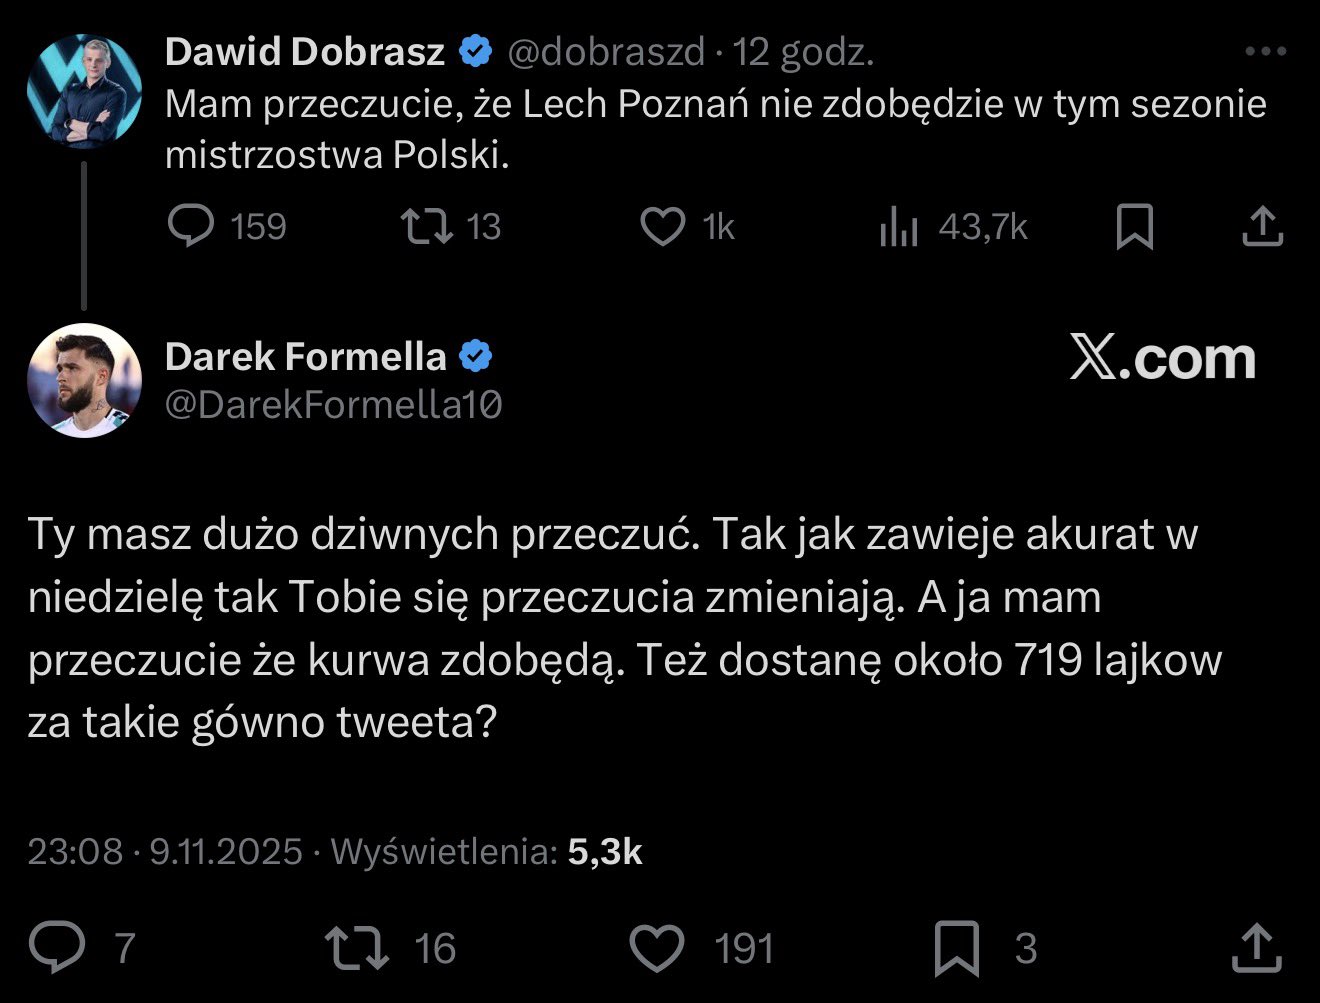Like Darek Formella's reply
1320x1003 pixels.
(x=658, y=946)
